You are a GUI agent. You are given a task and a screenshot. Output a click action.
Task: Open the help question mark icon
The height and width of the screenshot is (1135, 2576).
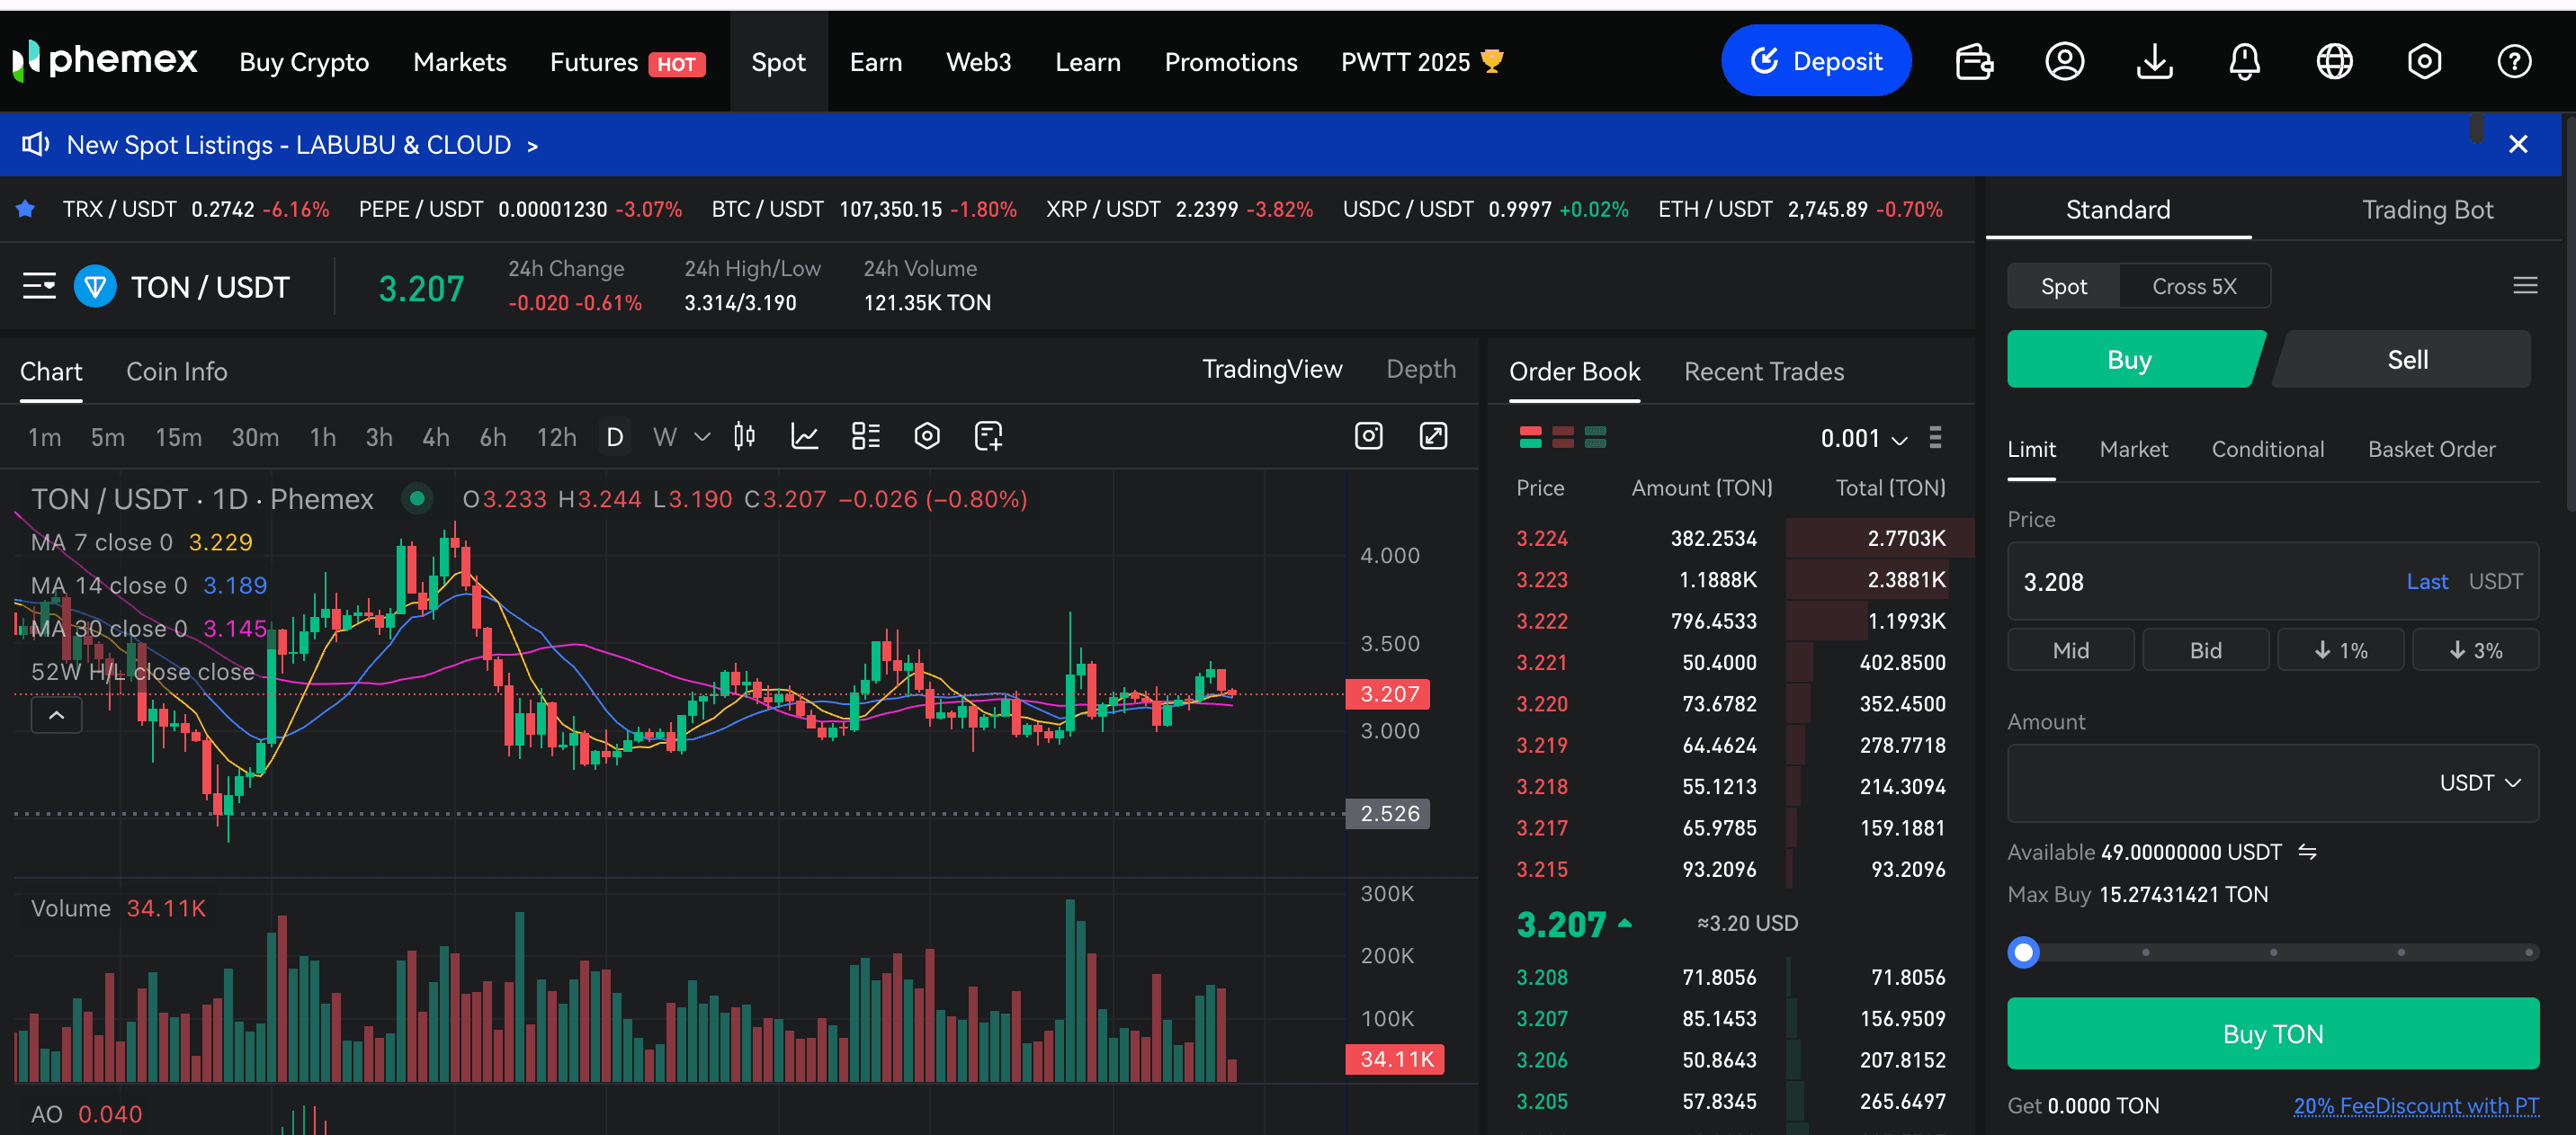(2514, 62)
